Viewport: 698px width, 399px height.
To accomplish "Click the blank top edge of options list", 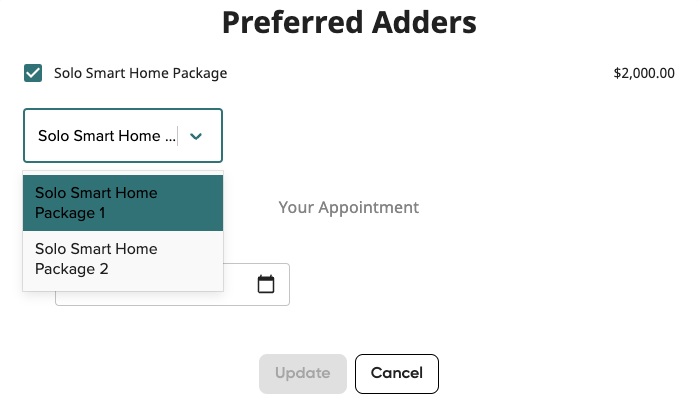I will [x=123, y=172].
